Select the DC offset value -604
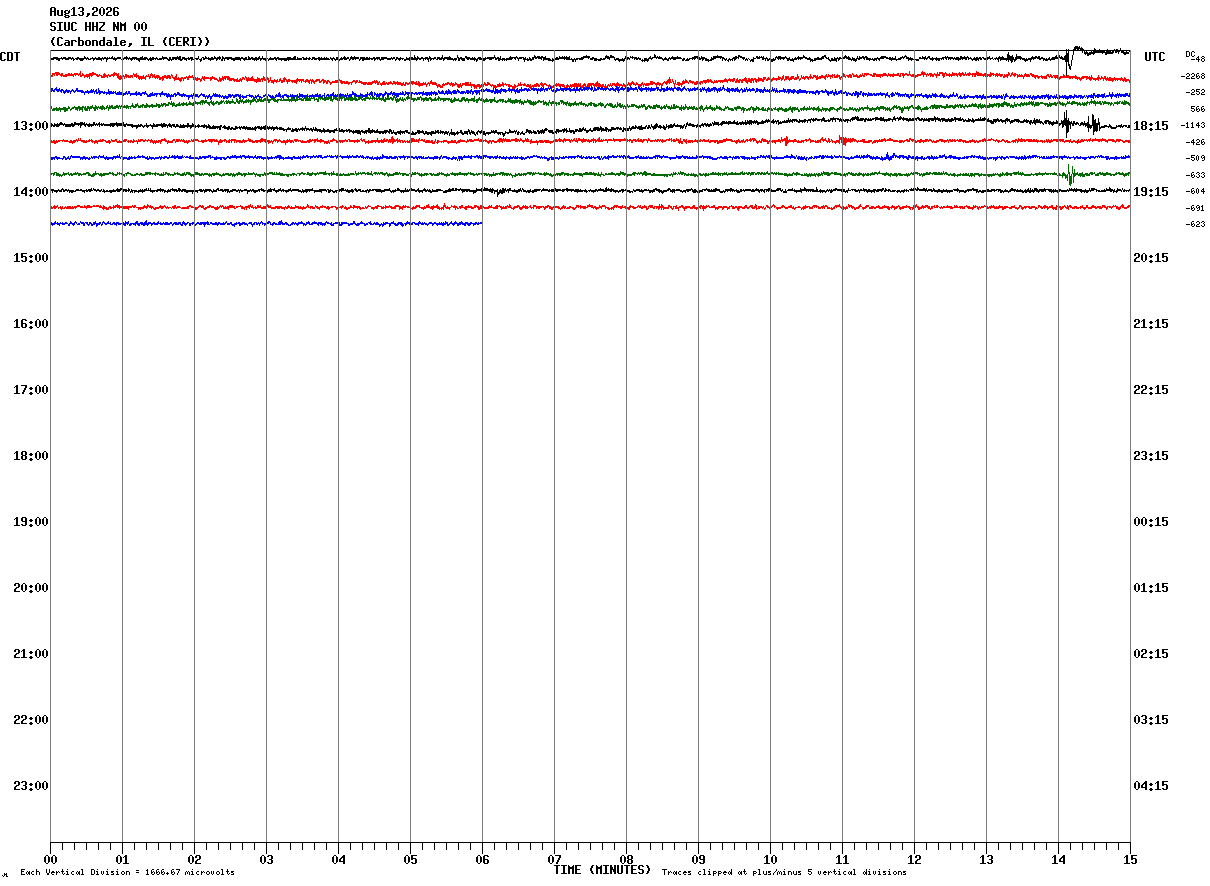 tap(1195, 191)
